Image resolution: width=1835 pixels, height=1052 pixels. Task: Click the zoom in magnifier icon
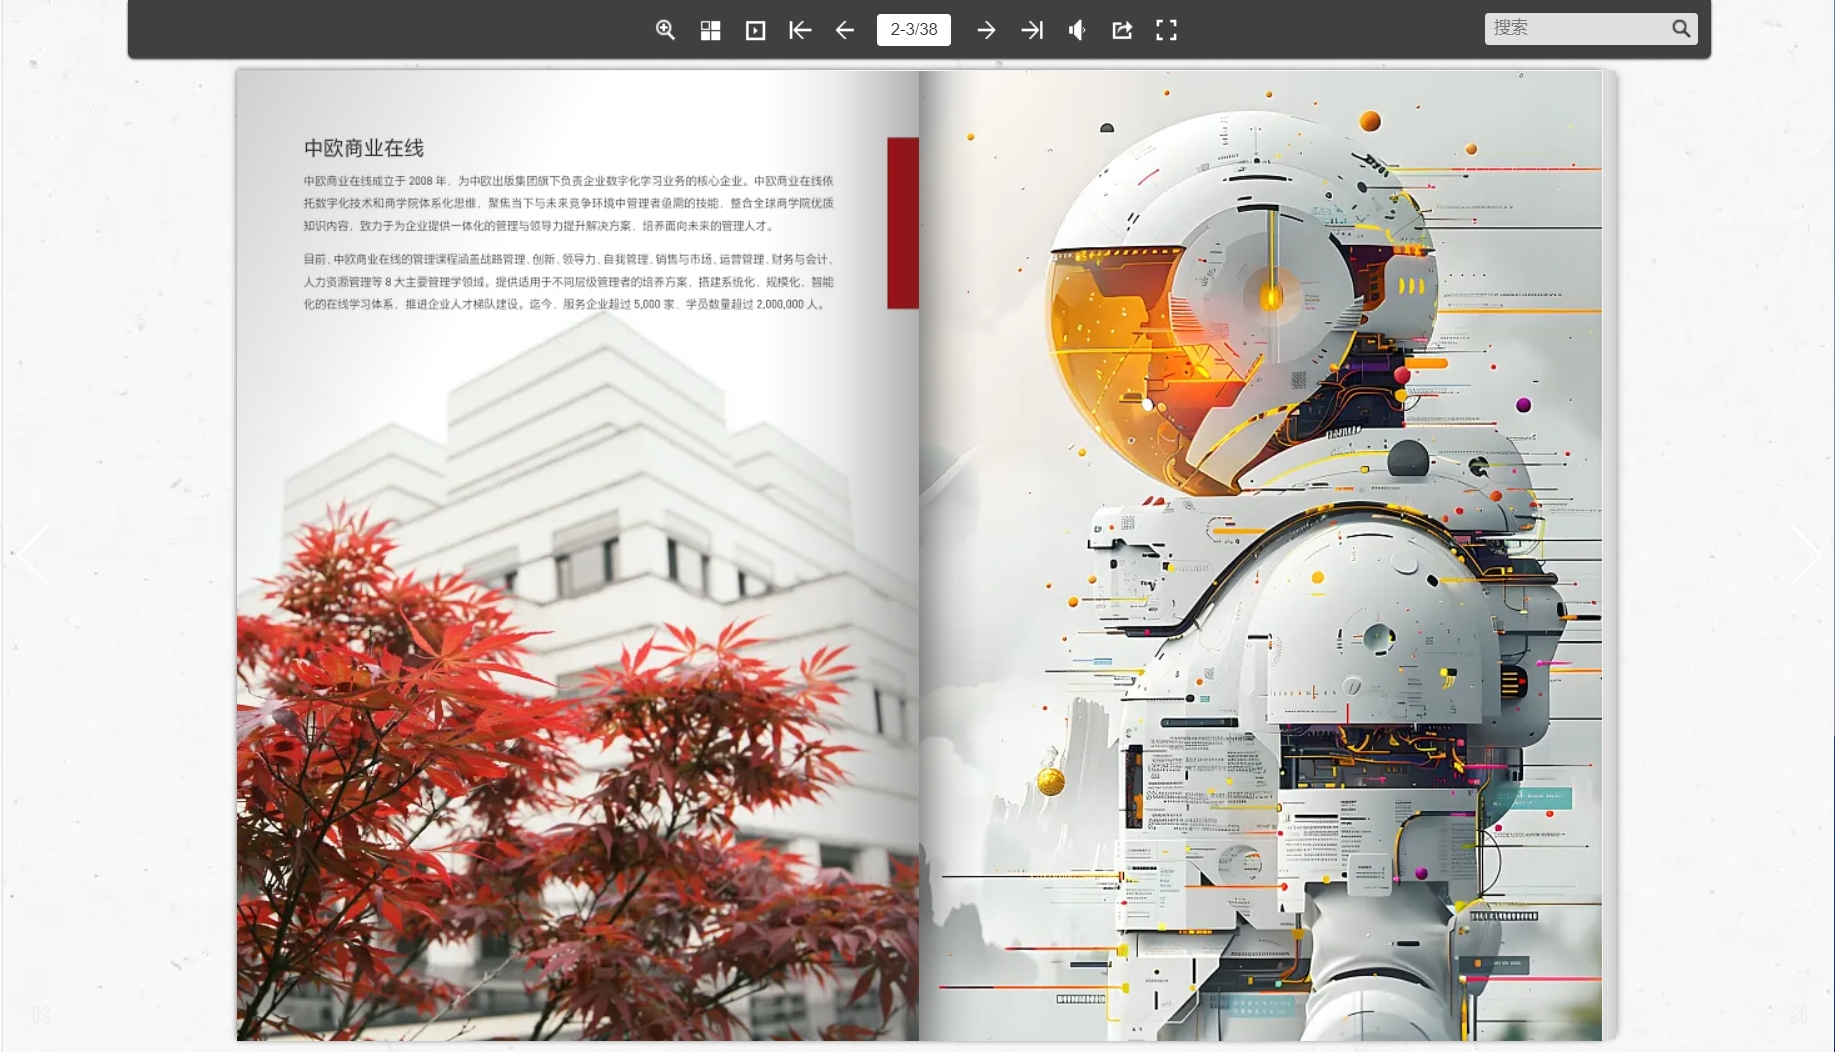tap(665, 30)
